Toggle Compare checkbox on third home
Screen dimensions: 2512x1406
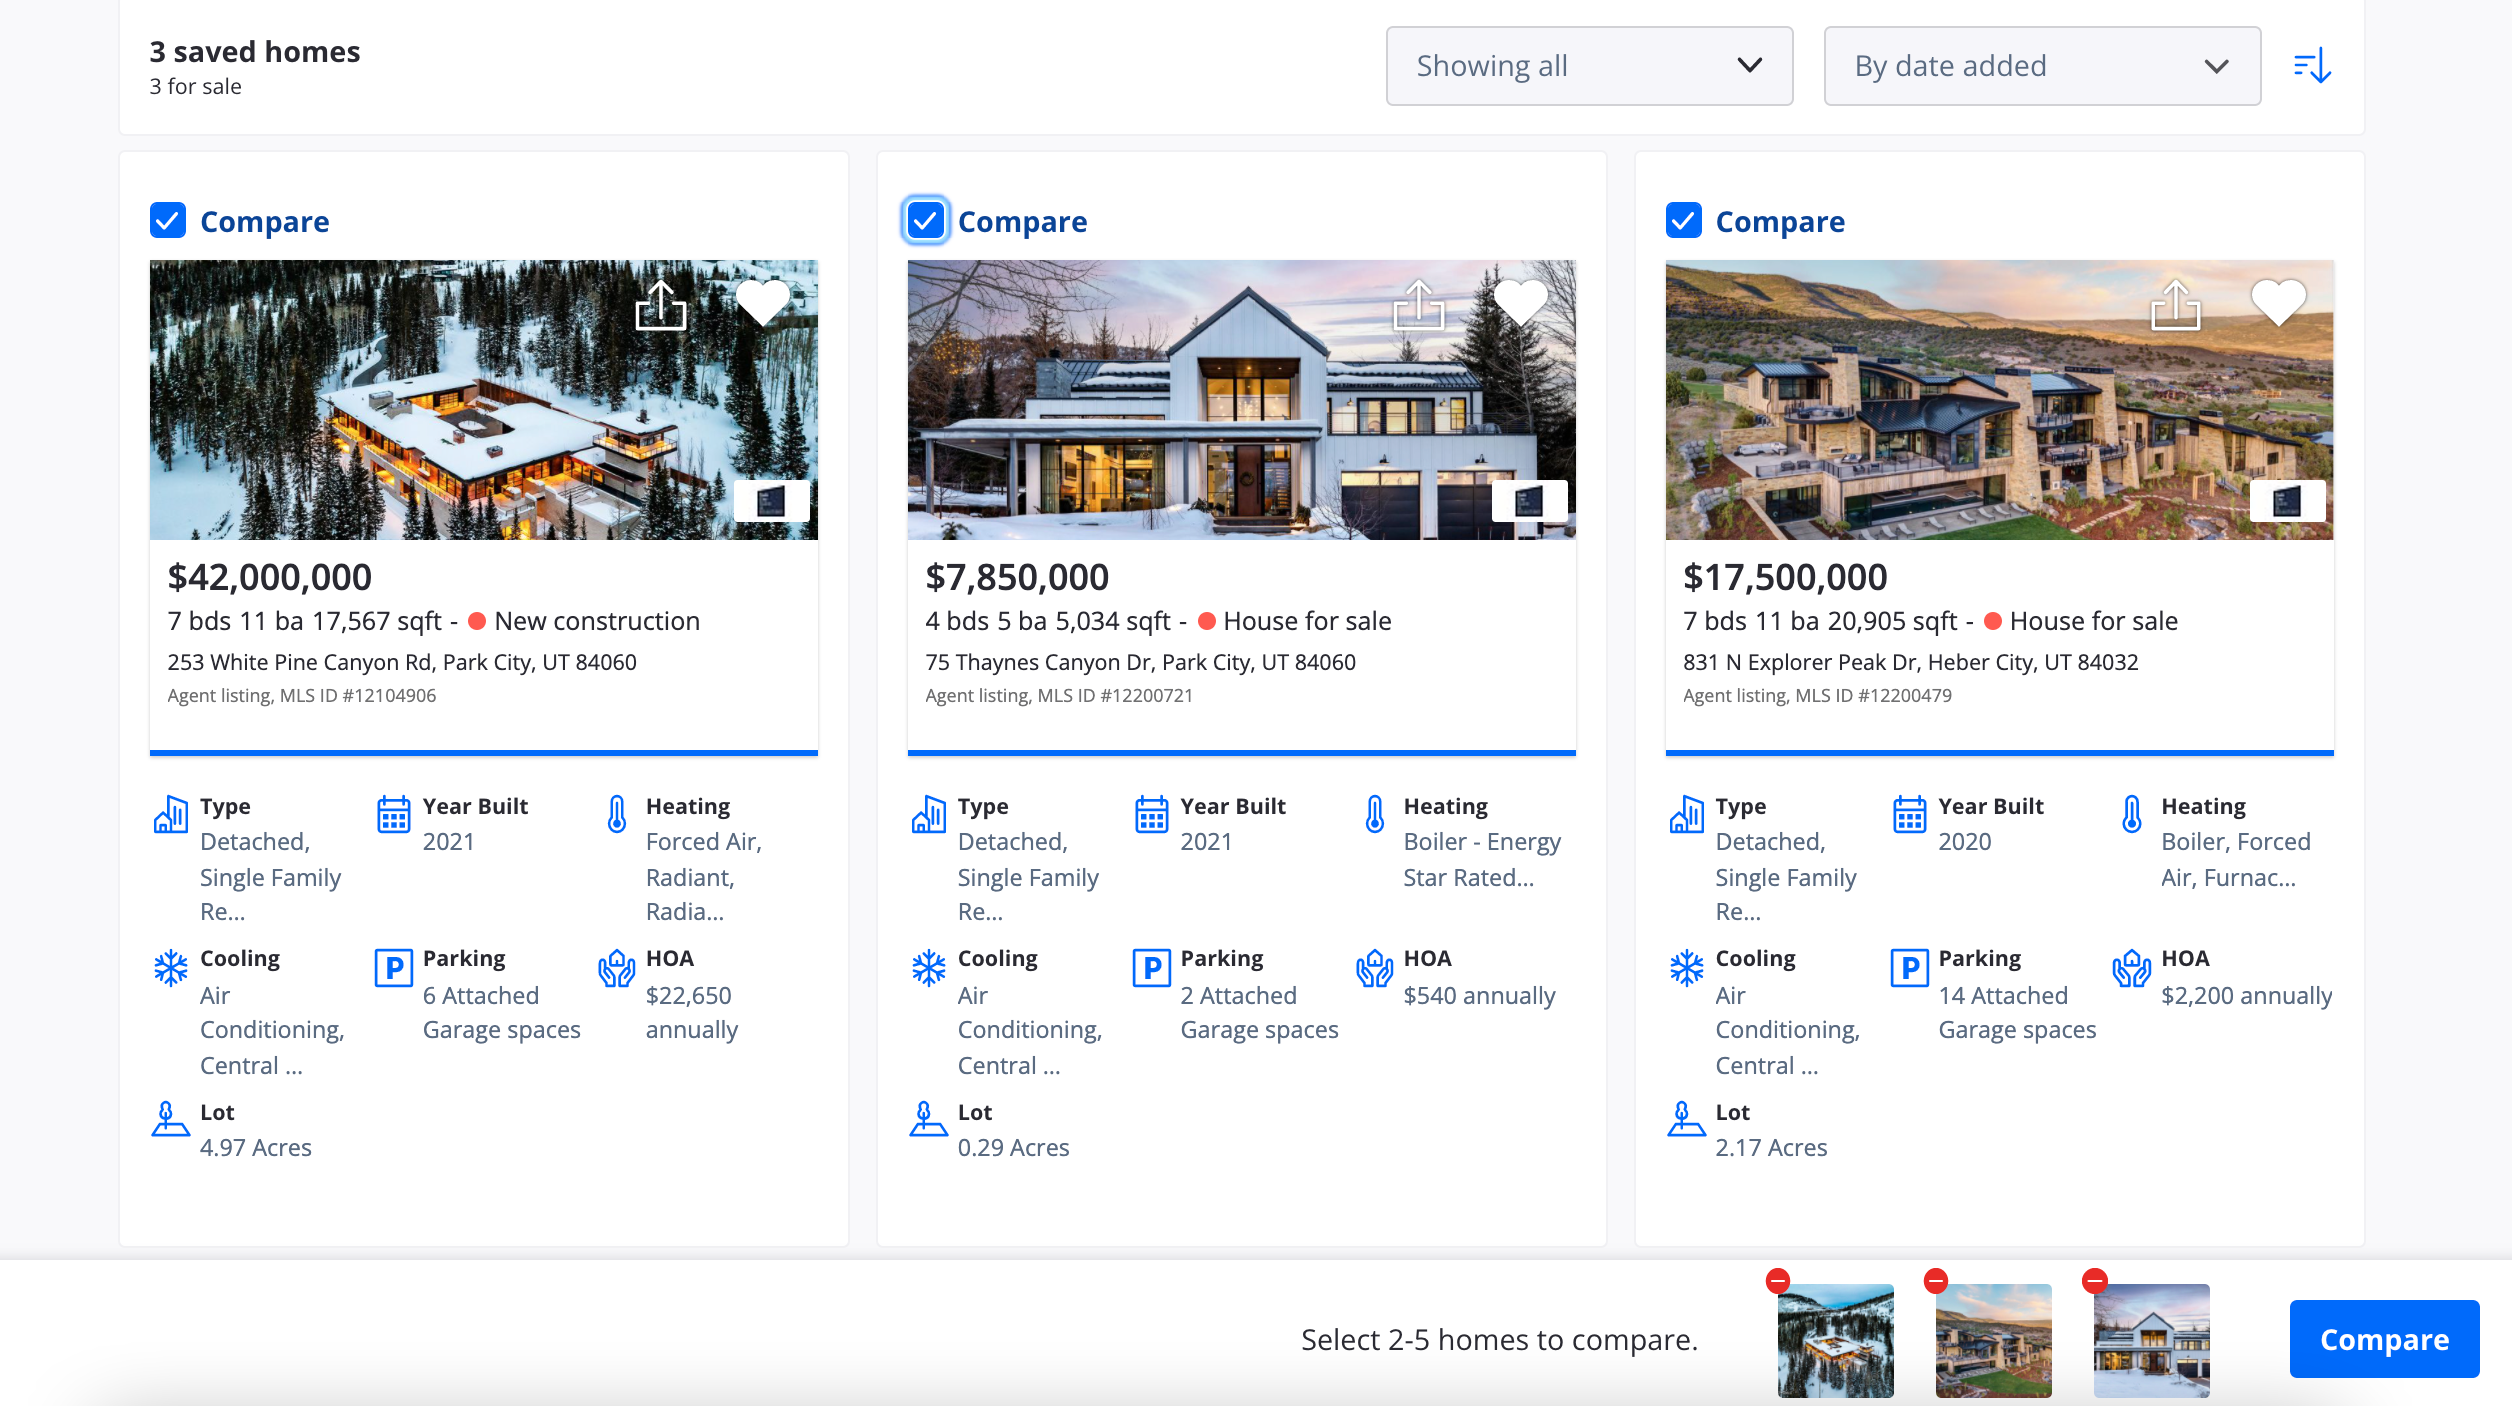[1682, 221]
